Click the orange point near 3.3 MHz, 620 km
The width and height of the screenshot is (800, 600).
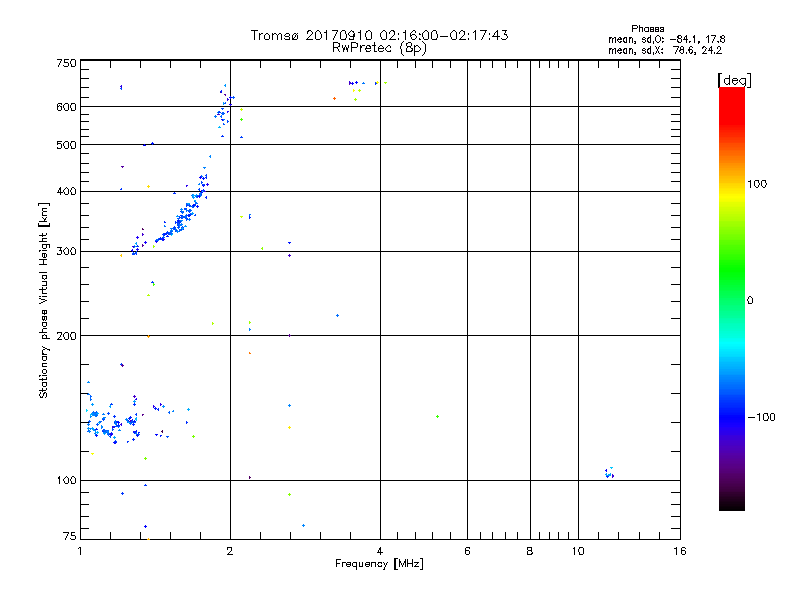335,98
